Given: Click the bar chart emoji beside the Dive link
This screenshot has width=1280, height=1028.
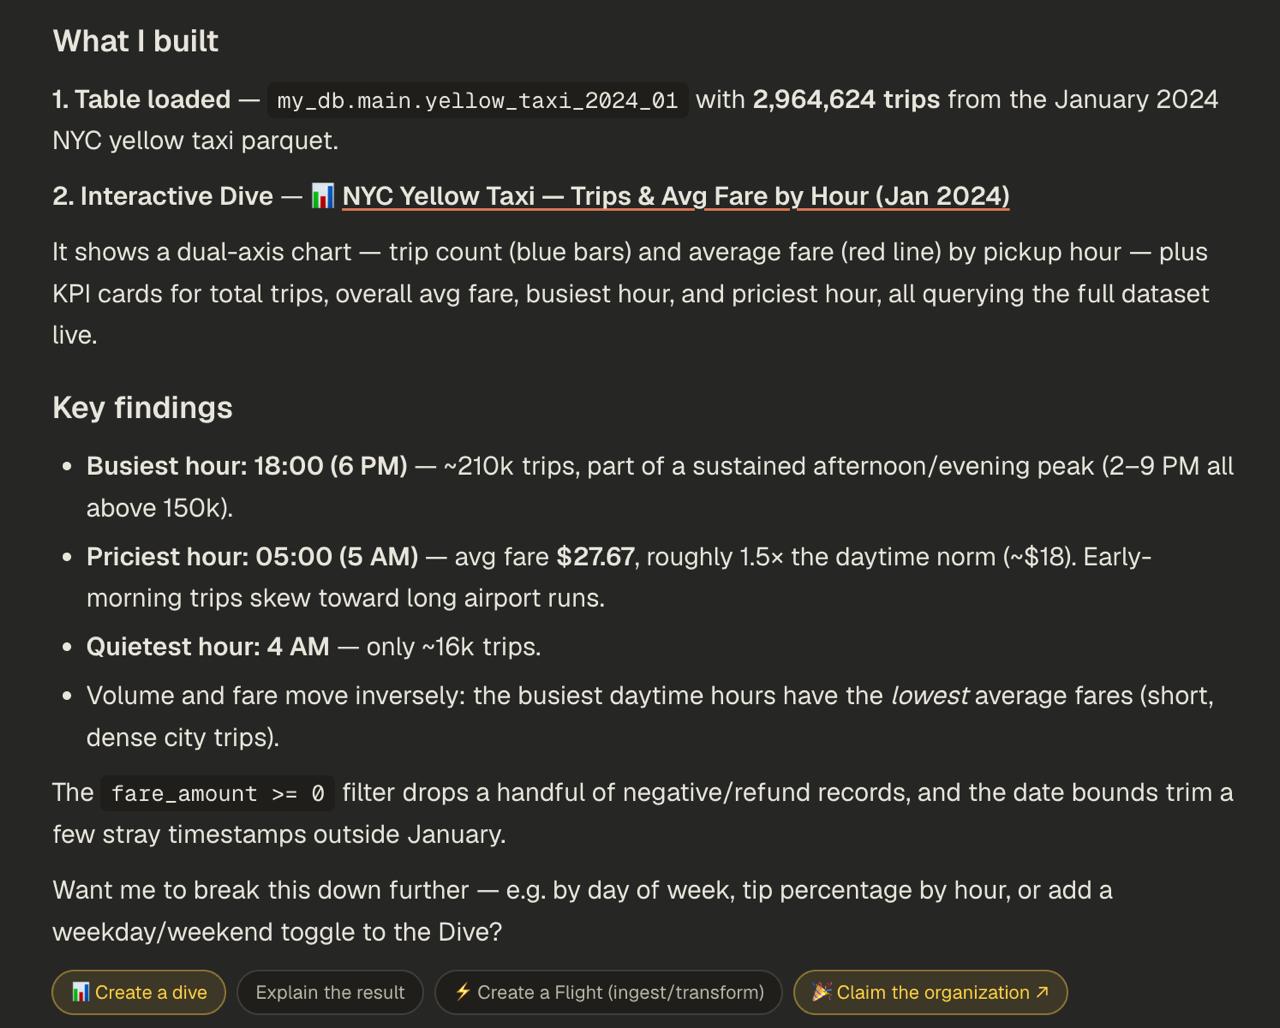Looking at the screenshot, I should (x=322, y=196).
